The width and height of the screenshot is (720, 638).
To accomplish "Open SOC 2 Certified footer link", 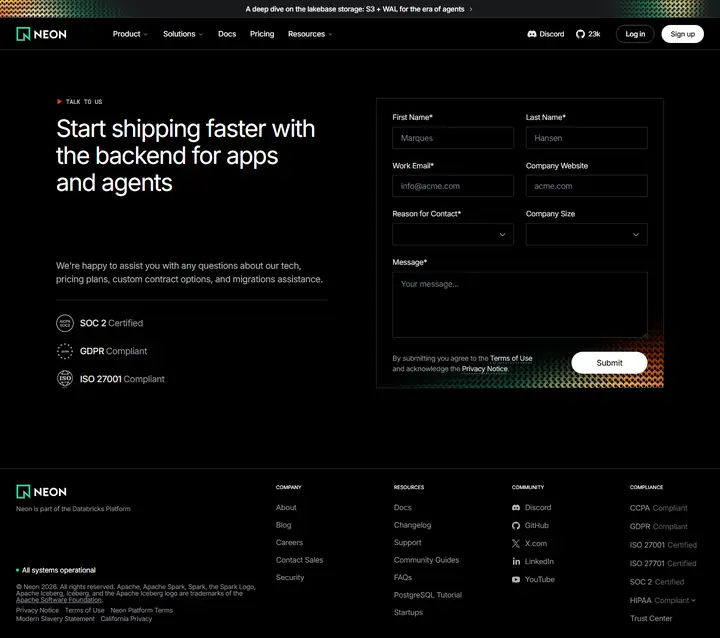I will [657, 582].
